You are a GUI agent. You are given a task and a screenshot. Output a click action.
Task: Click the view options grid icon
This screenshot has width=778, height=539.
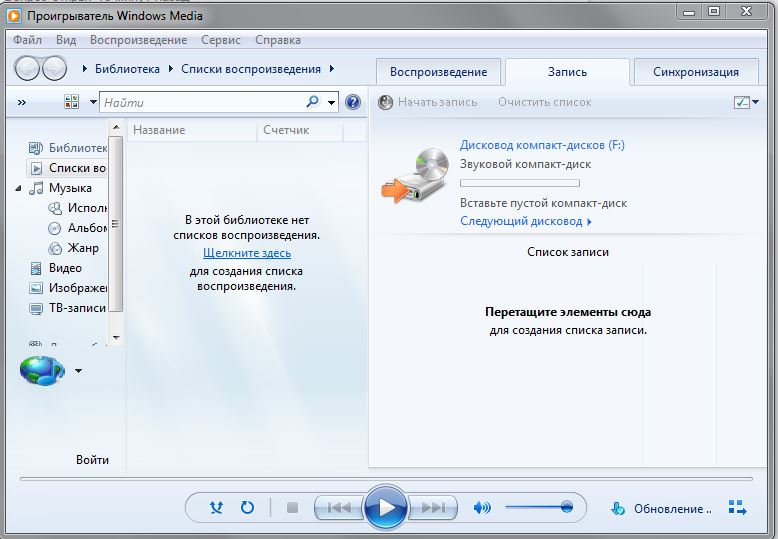tap(71, 102)
